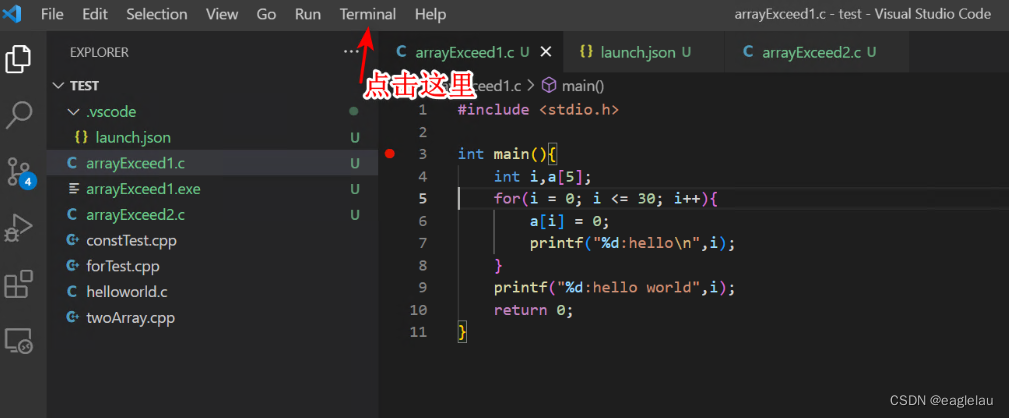Open the Remote Explorer view
Viewport: 1009px width, 418px height.
click(19, 341)
